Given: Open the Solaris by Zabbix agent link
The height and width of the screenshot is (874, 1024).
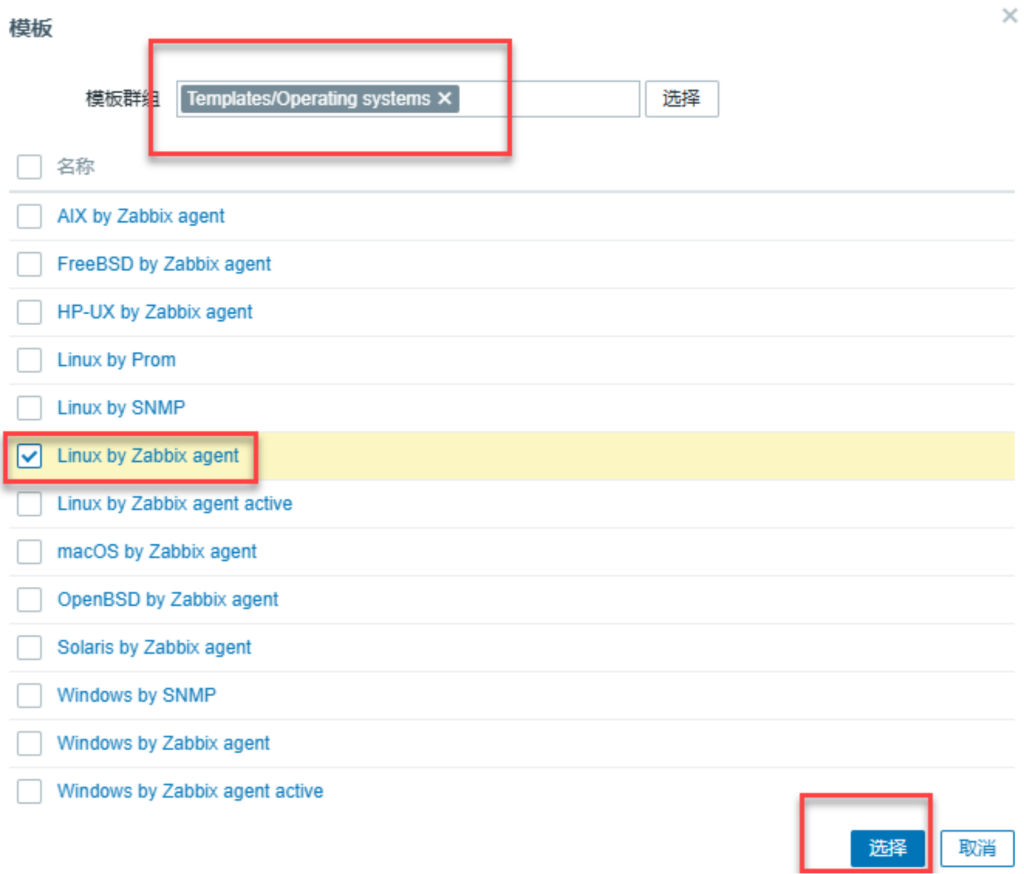Looking at the screenshot, I should 154,647.
